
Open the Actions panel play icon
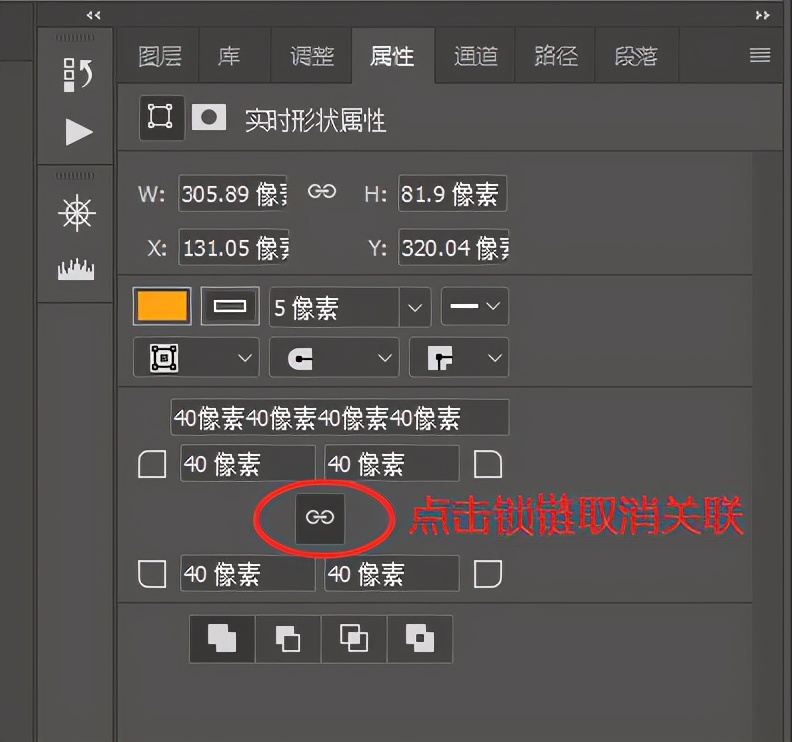pos(79,132)
